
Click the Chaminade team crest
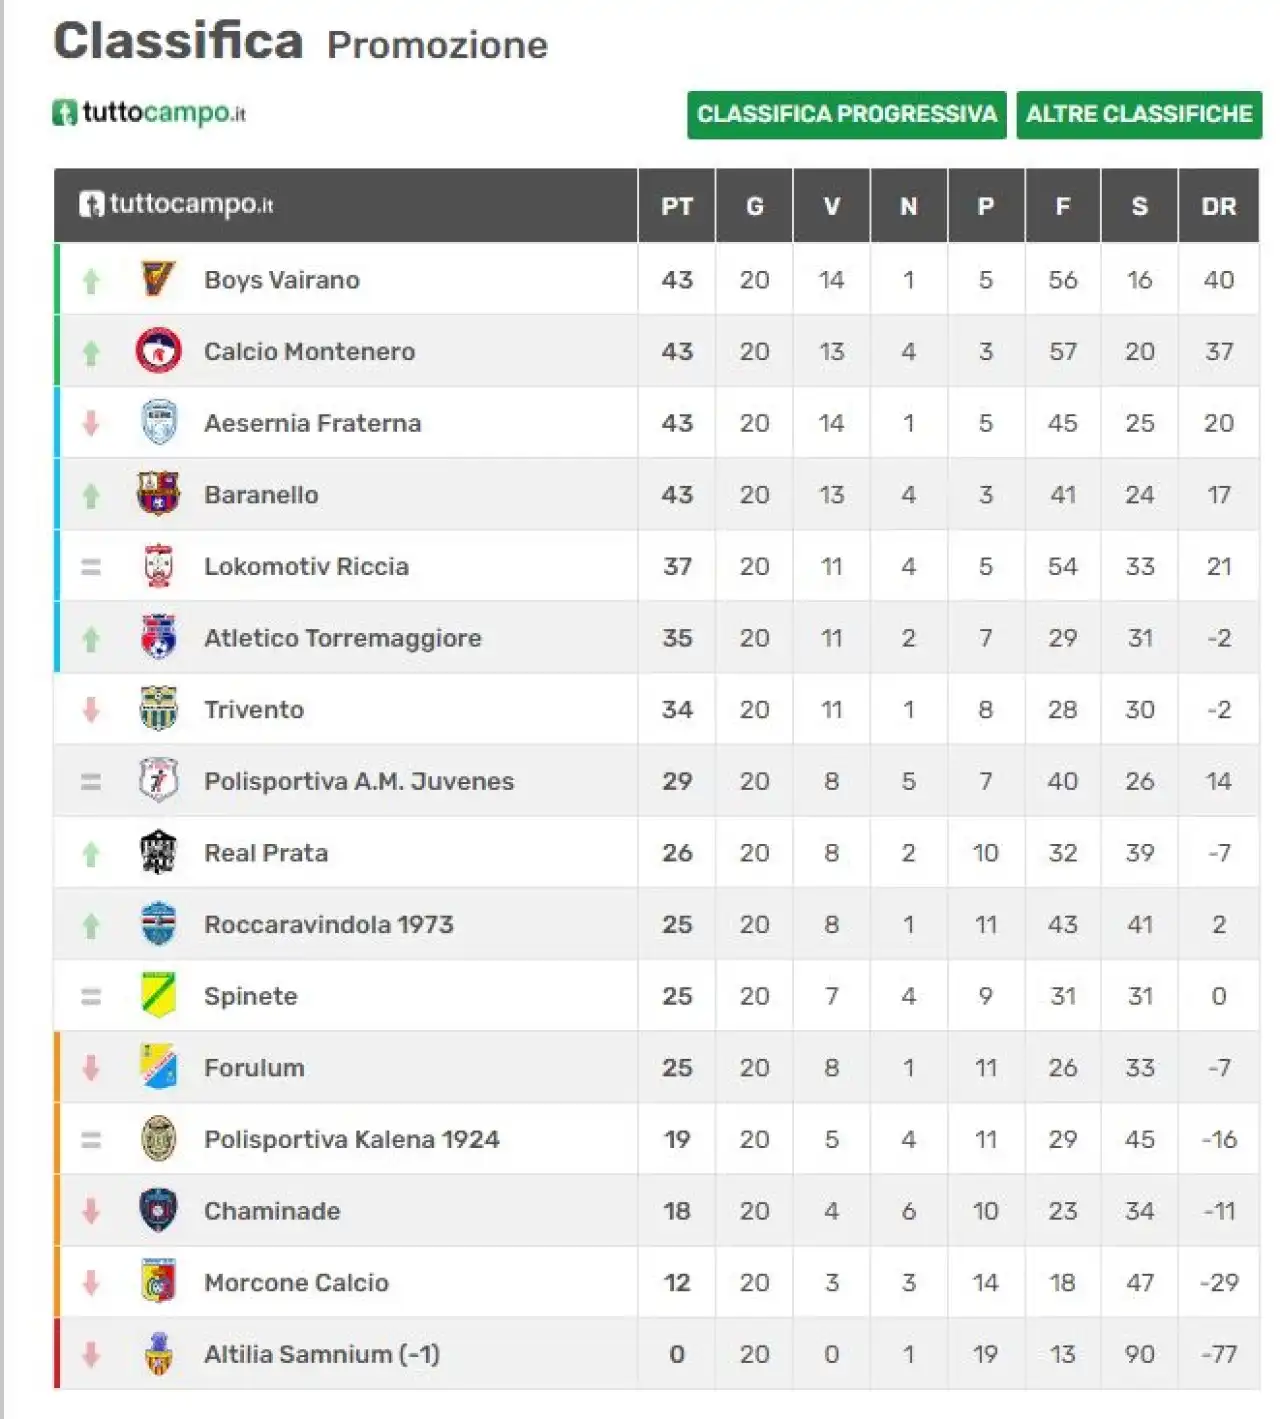[158, 1210]
